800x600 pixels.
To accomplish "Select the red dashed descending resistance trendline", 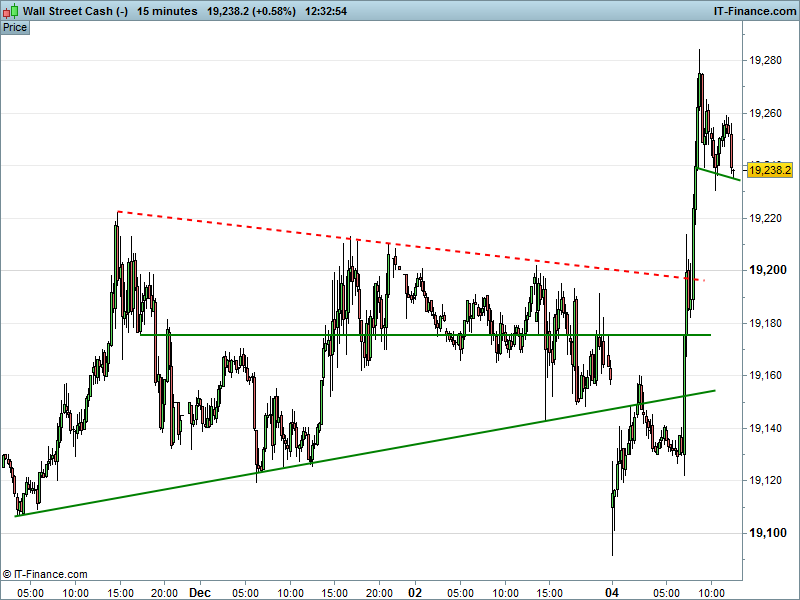I will [x=411, y=246].
